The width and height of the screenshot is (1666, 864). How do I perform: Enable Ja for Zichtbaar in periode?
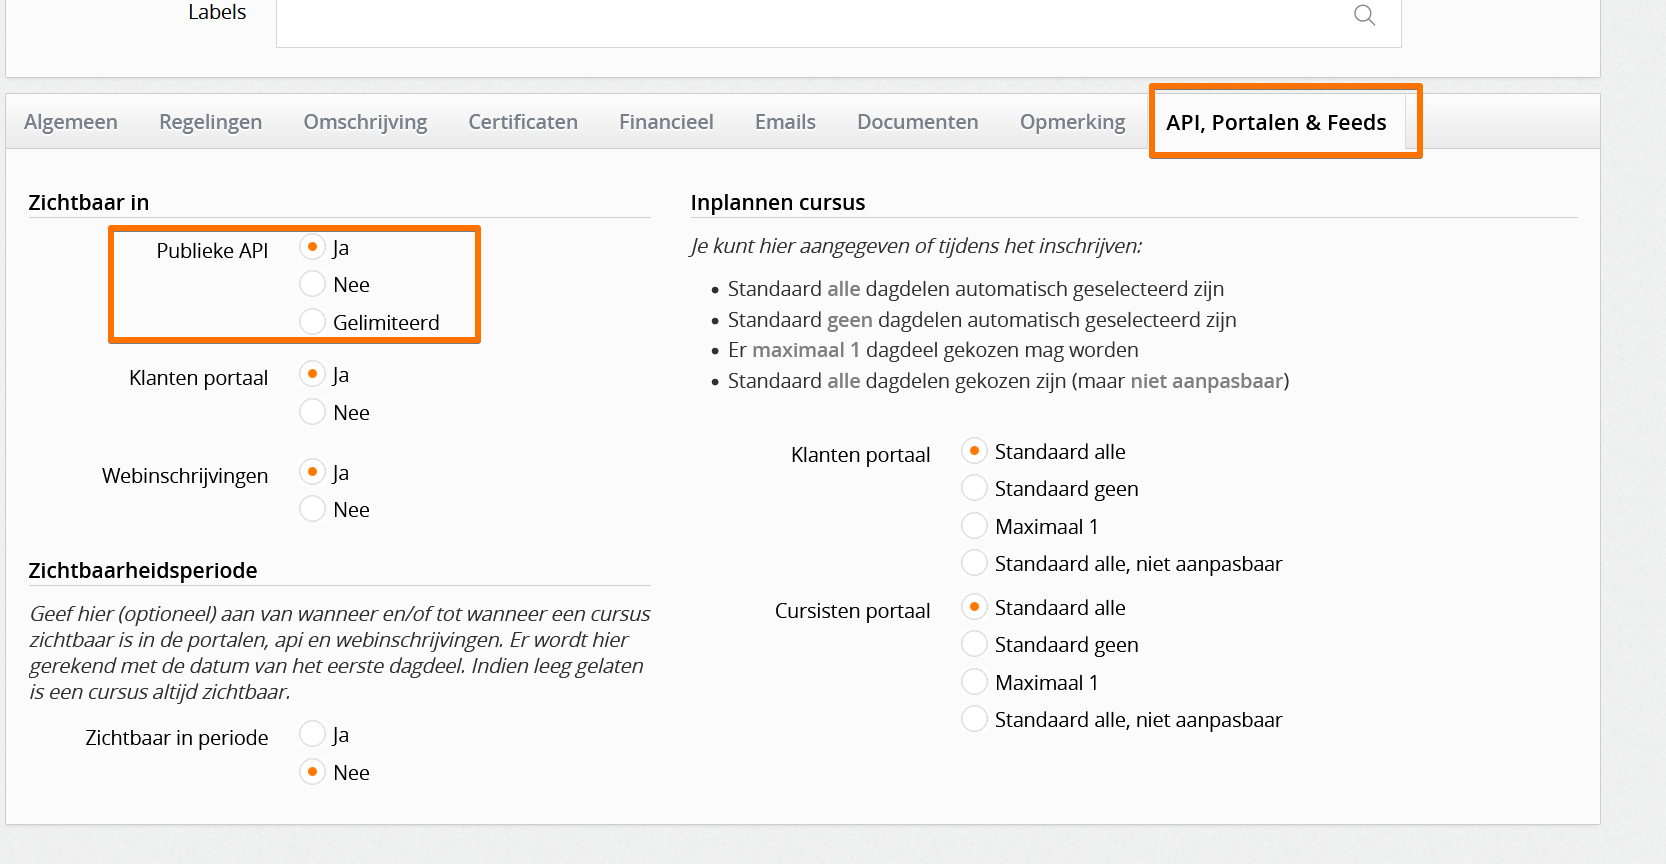point(312,734)
